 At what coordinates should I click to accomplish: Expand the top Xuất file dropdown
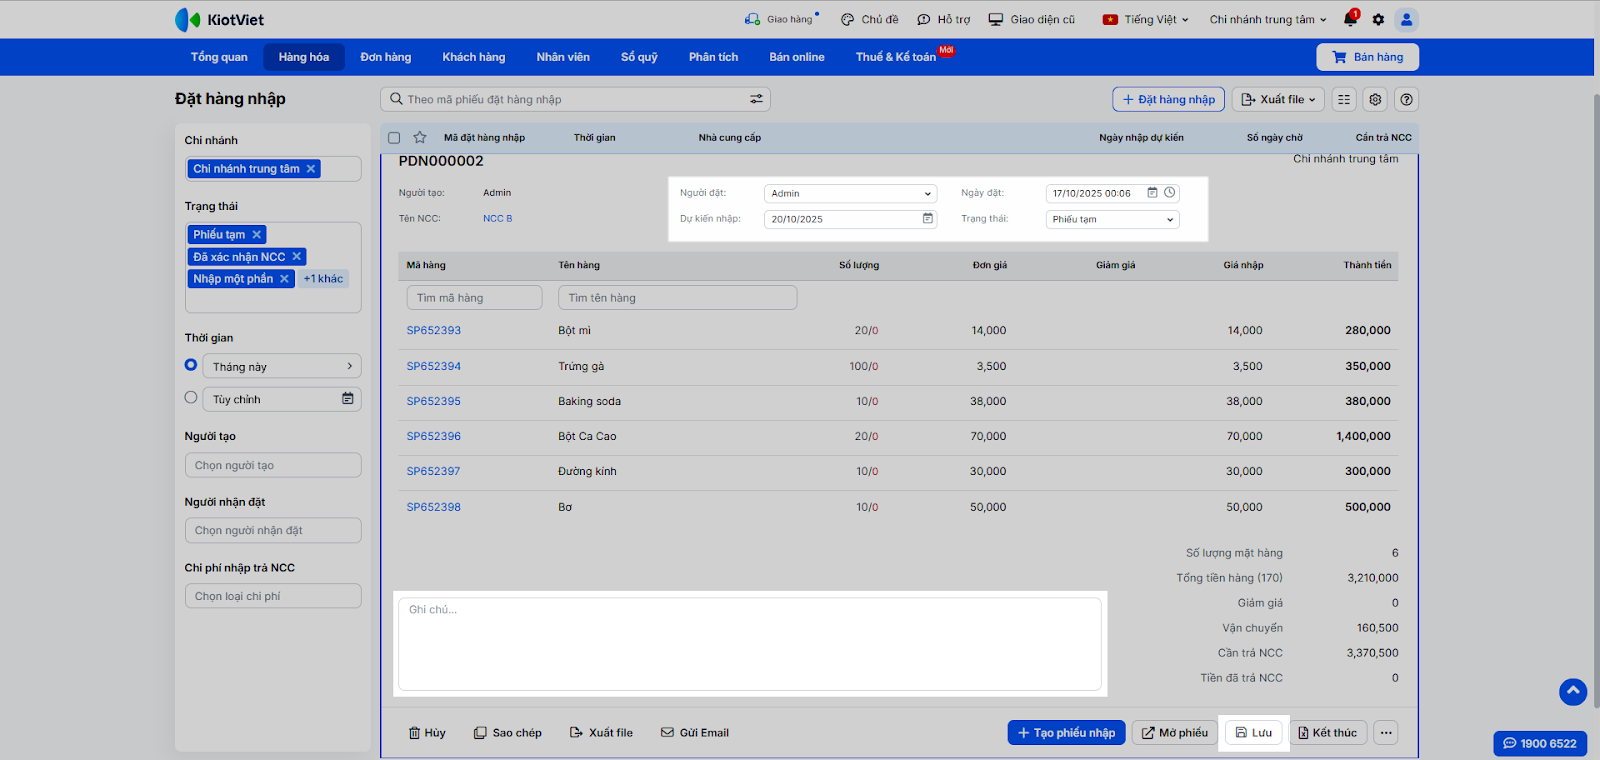click(x=1278, y=99)
